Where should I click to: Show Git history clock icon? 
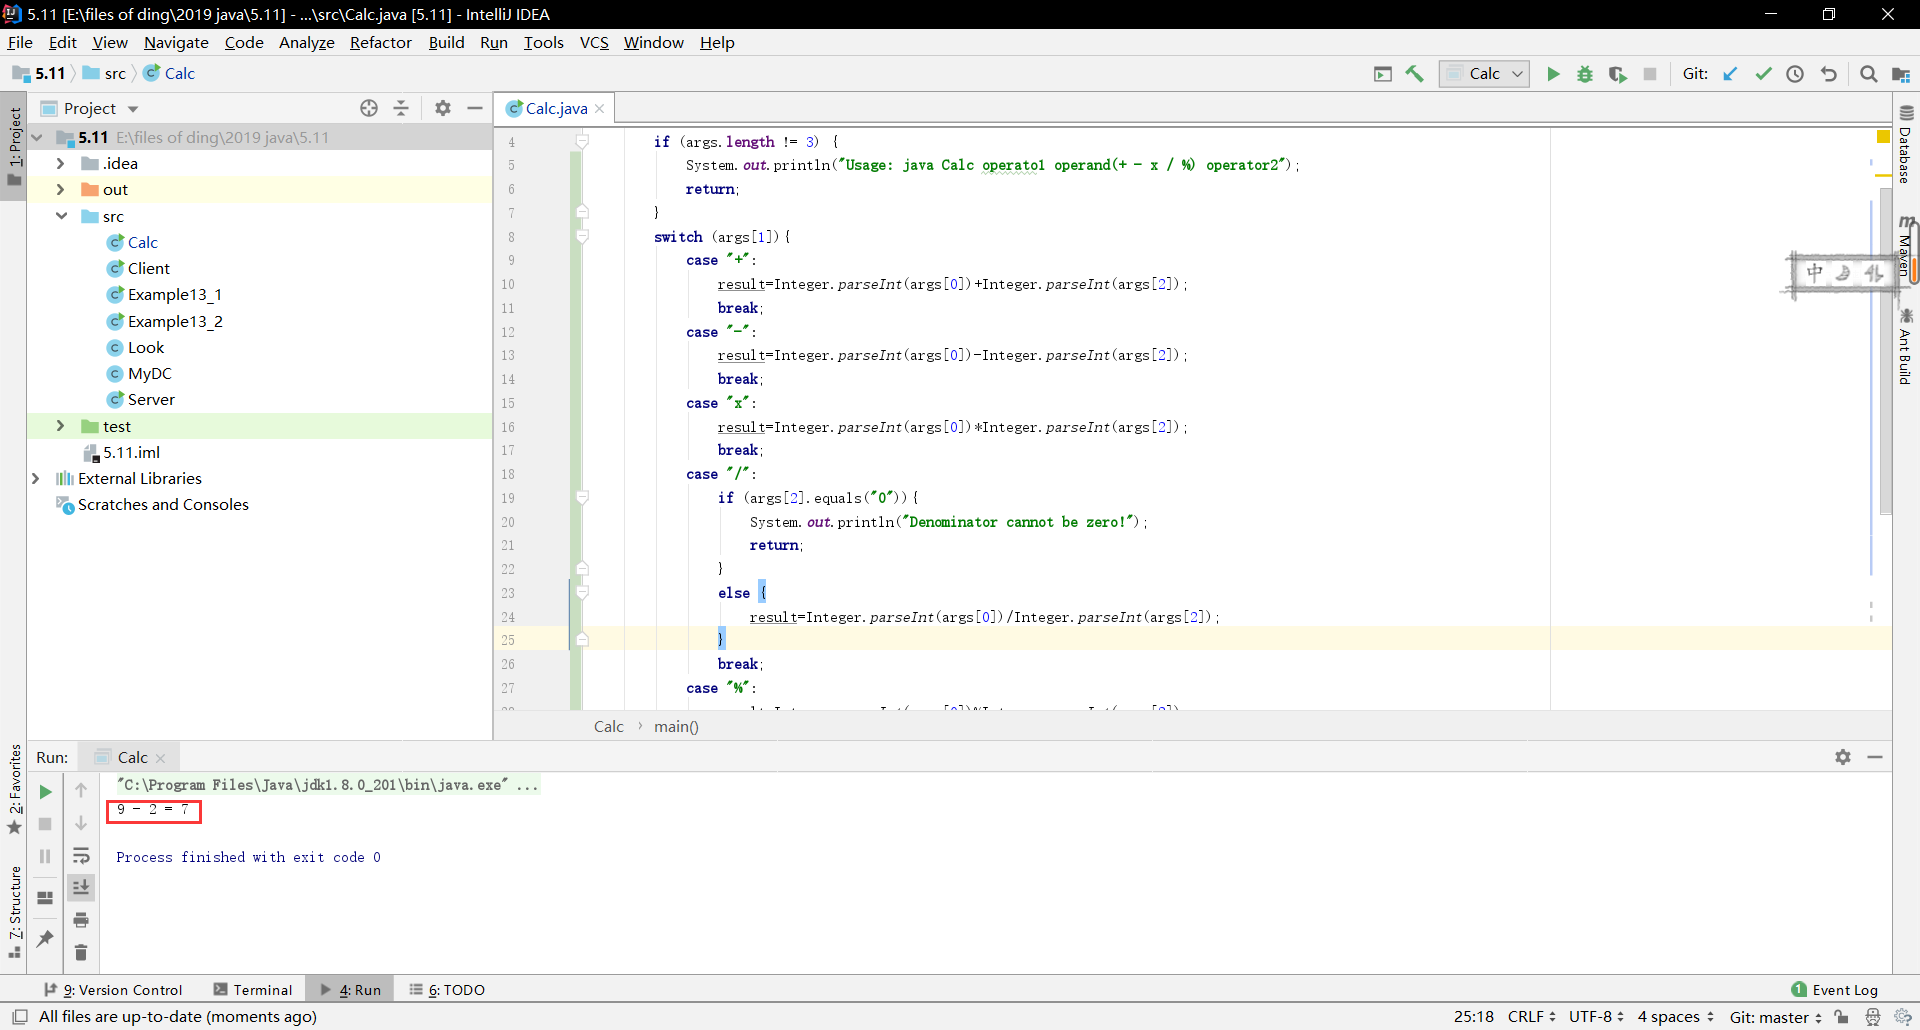pyautogui.click(x=1795, y=74)
